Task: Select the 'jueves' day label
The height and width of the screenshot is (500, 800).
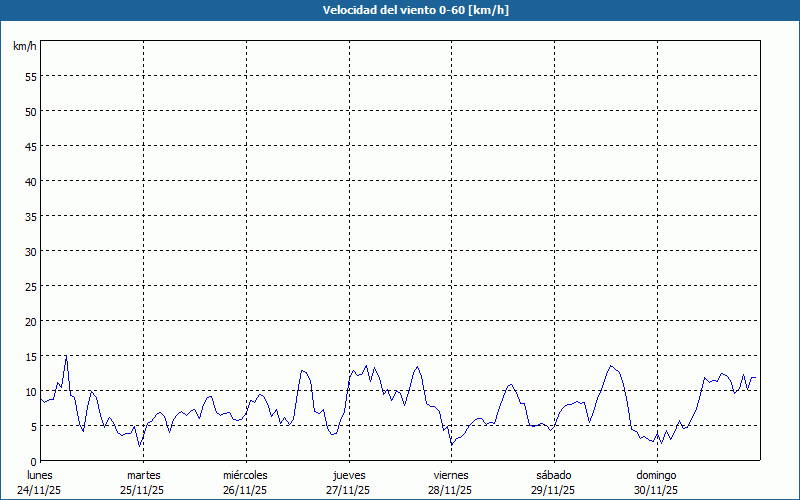Action: [349, 475]
